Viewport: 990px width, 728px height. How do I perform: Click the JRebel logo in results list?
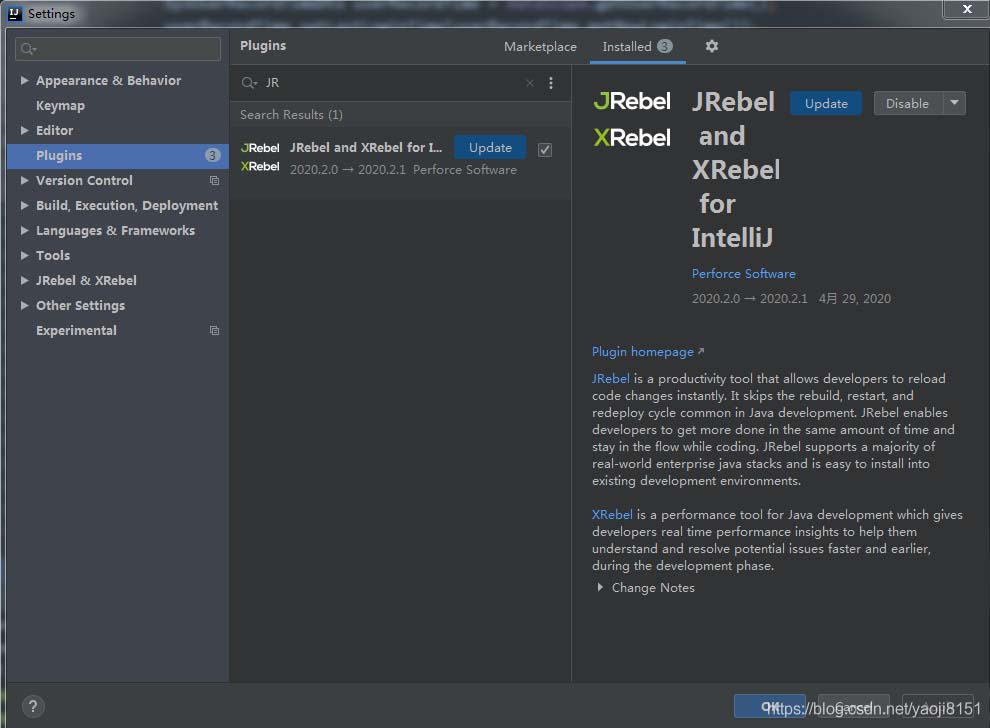(x=260, y=157)
